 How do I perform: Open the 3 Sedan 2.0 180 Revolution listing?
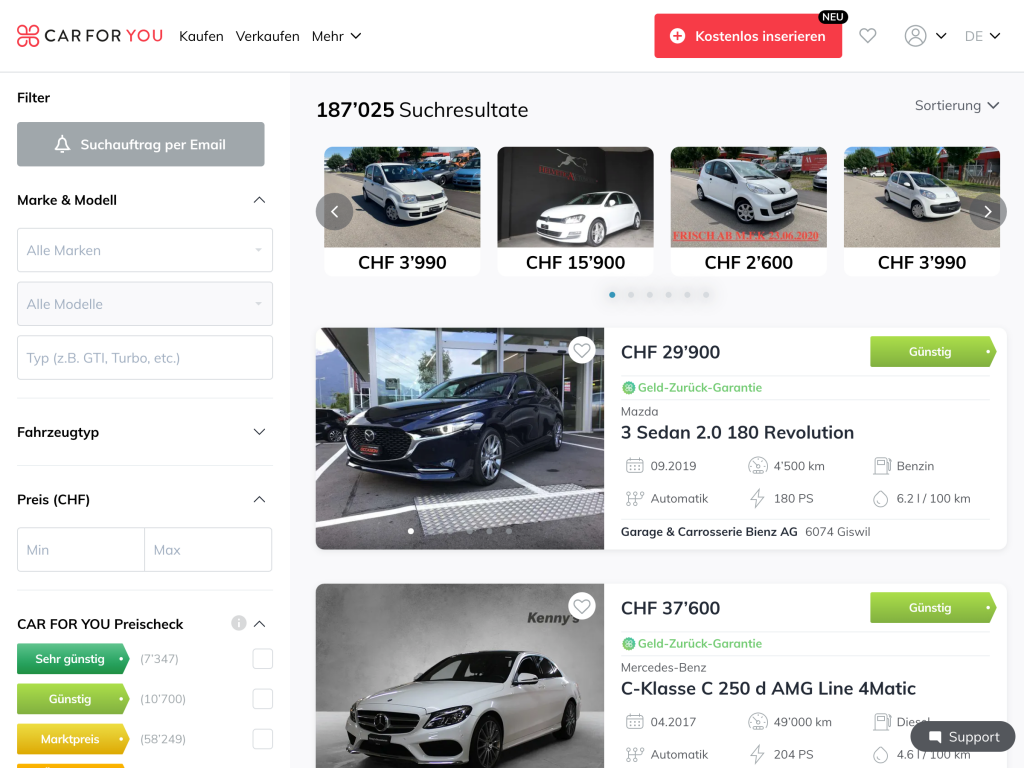pyautogui.click(x=737, y=432)
